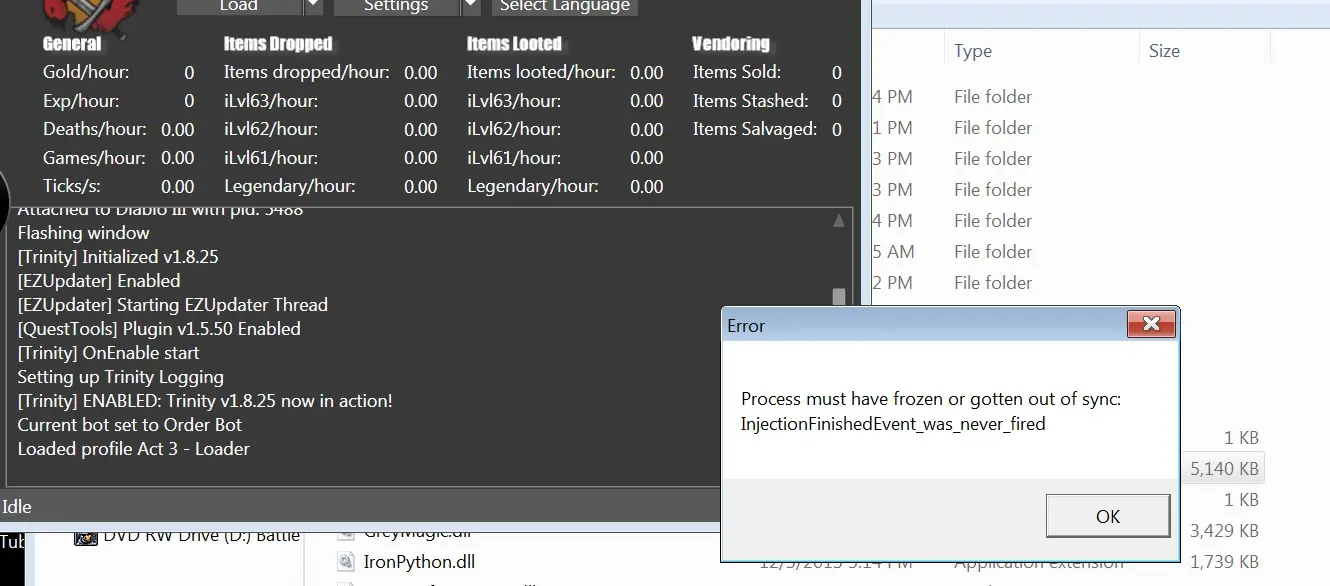Close the Error dialog with the X
The height and width of the screenshot is (586, 1330).
pyautogui.click(x=1150, y=324)
